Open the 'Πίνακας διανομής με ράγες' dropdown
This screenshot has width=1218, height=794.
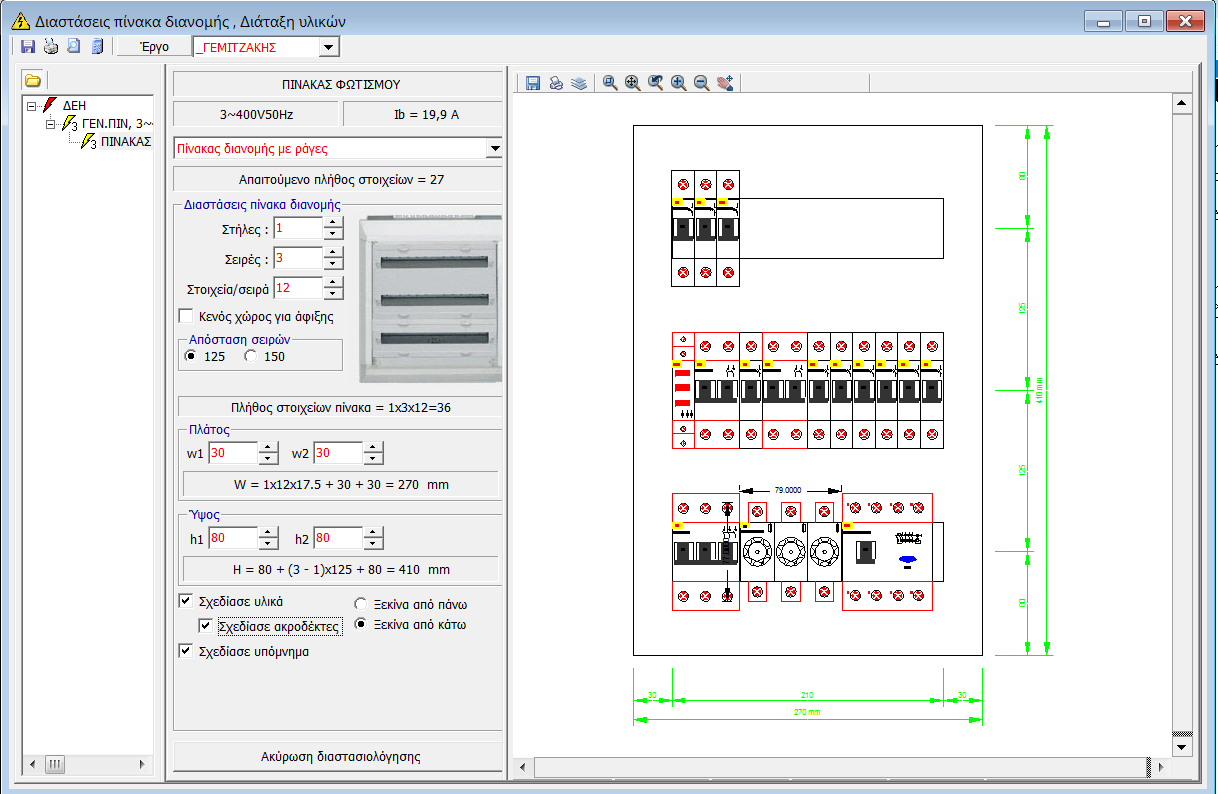[493, 149]
